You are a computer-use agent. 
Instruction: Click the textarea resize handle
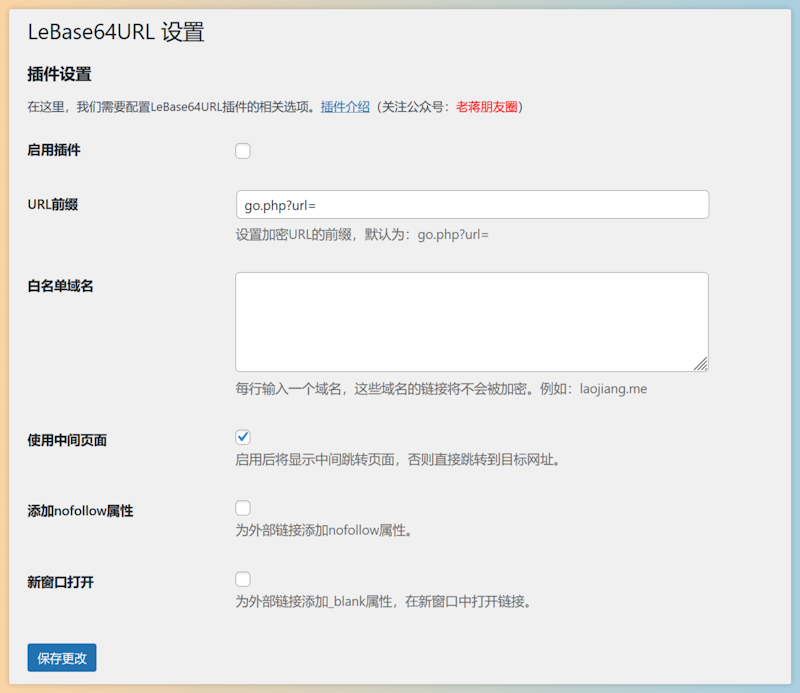[x=701, y=364]
